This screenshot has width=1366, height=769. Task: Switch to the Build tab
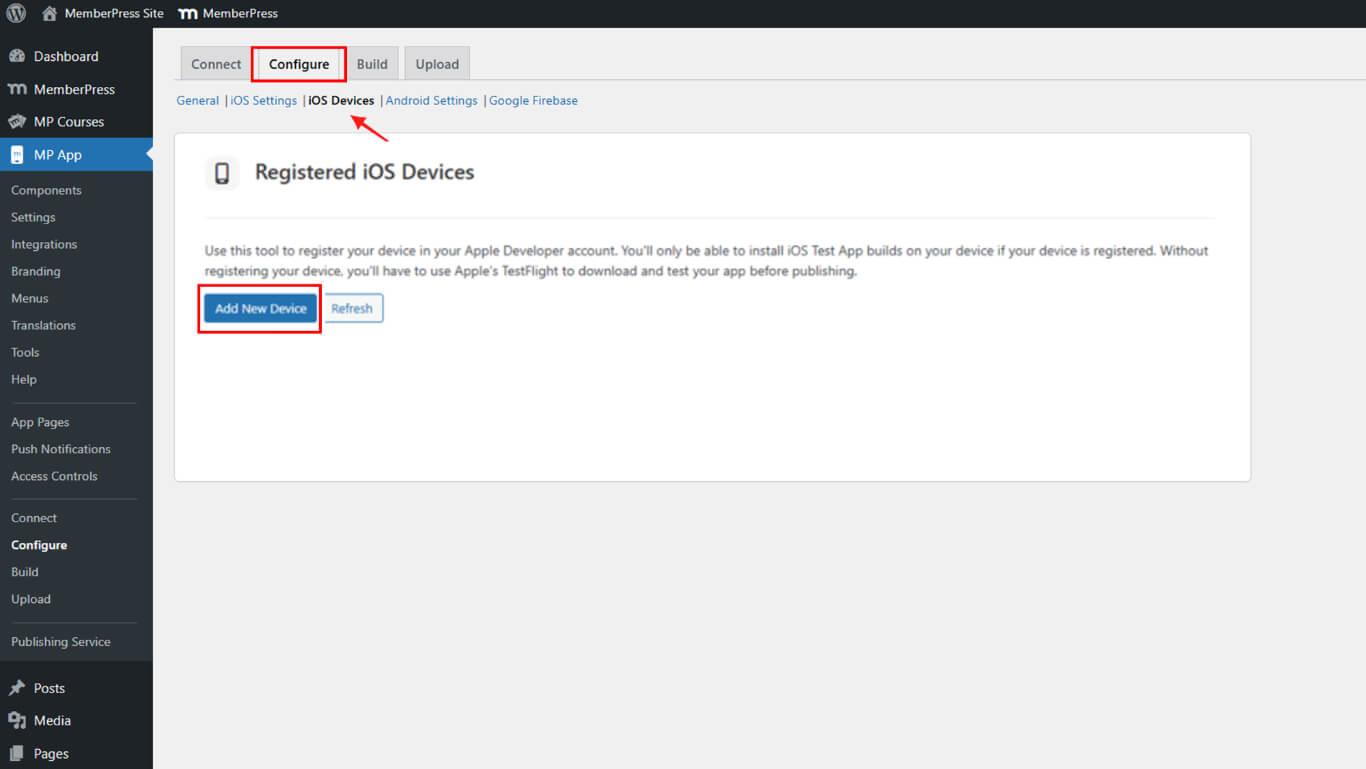[372, 64]
